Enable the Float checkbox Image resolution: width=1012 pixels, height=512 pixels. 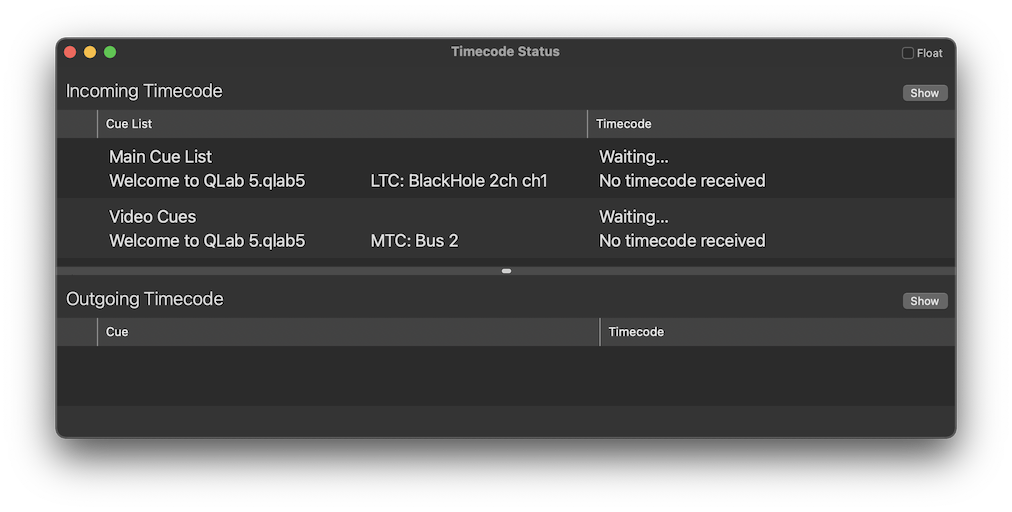point(908,53)
